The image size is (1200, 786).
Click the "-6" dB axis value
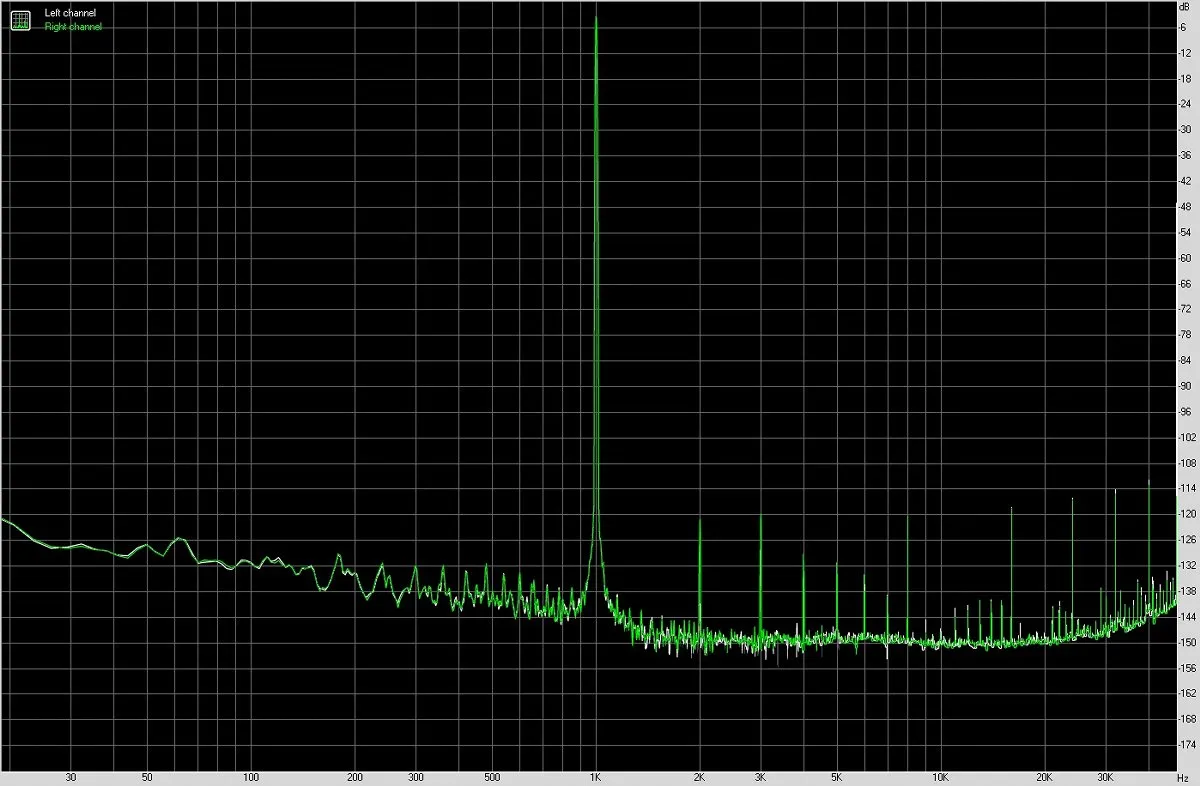pyautogui.click(x=1183, y=26)
